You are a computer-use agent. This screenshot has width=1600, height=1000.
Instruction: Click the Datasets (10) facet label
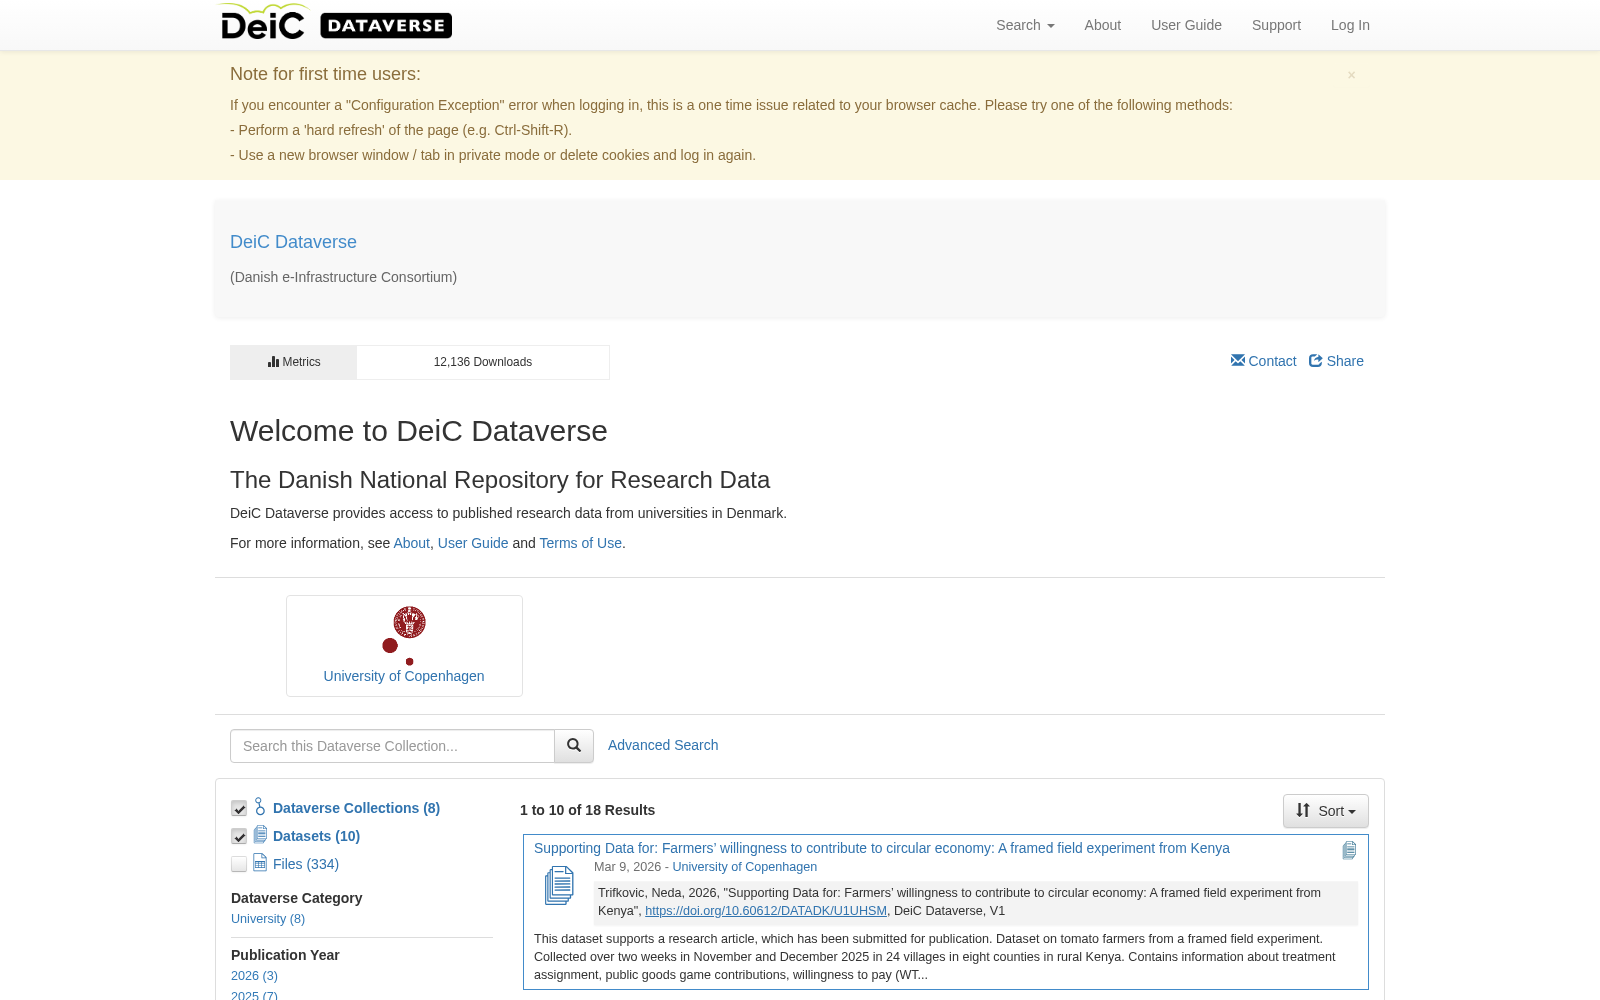point(316,836)
